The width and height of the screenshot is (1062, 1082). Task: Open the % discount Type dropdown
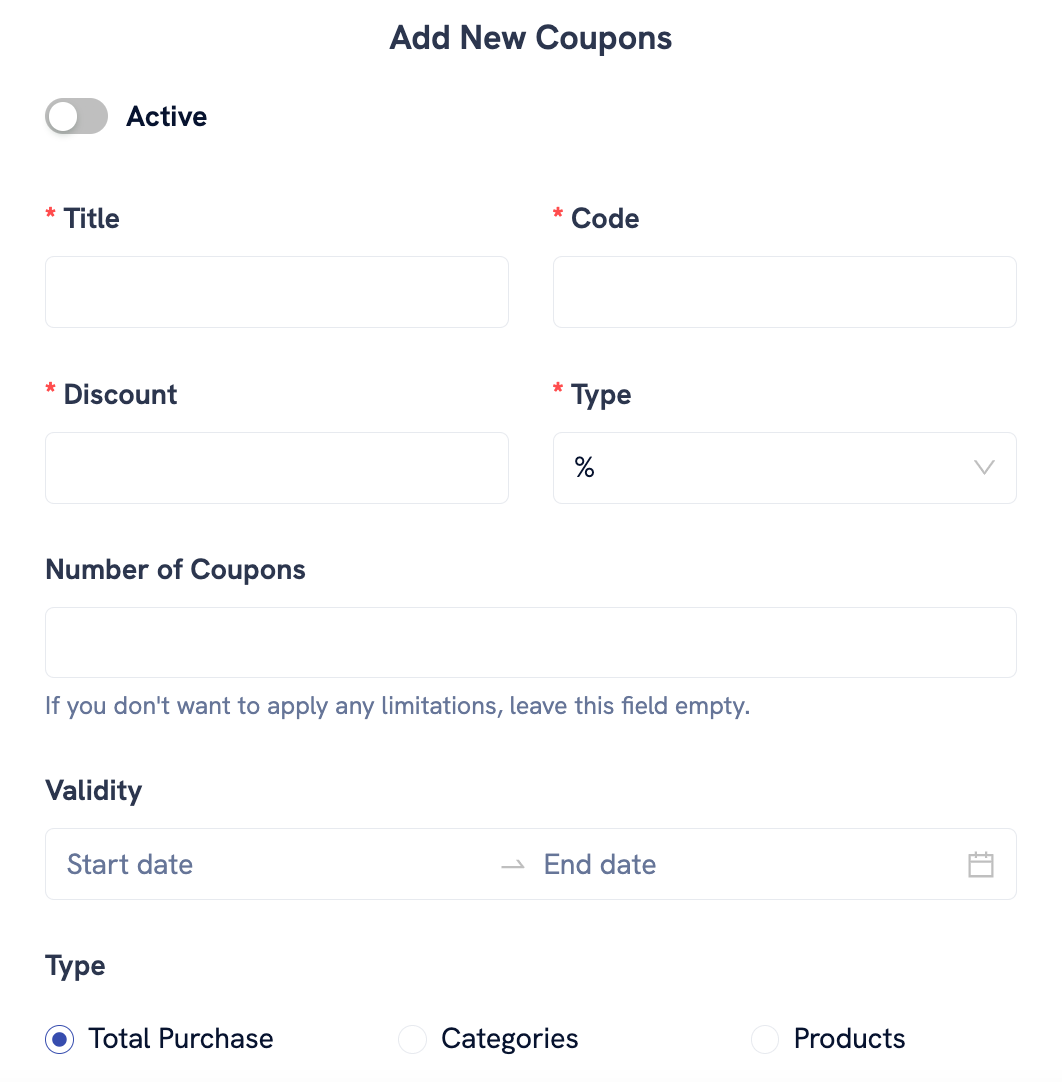click(785, 468)
